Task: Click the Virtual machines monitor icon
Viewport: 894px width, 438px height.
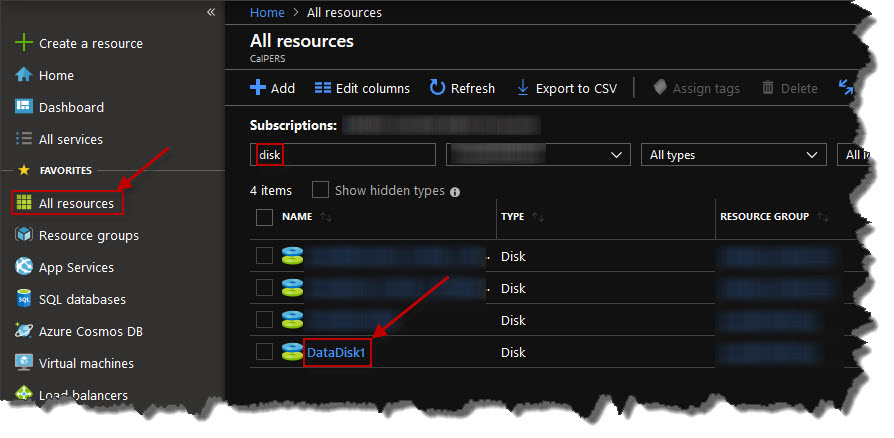Action: tap(24, 362)
